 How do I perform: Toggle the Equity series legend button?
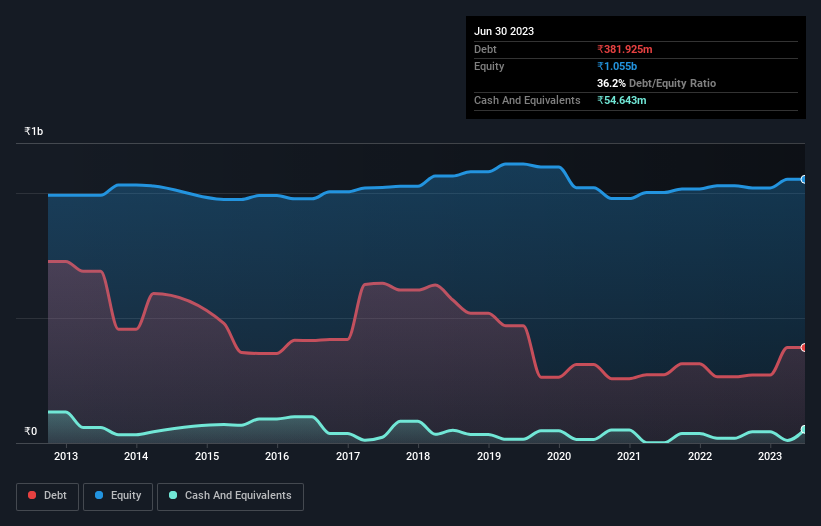[x=118, y=496]
